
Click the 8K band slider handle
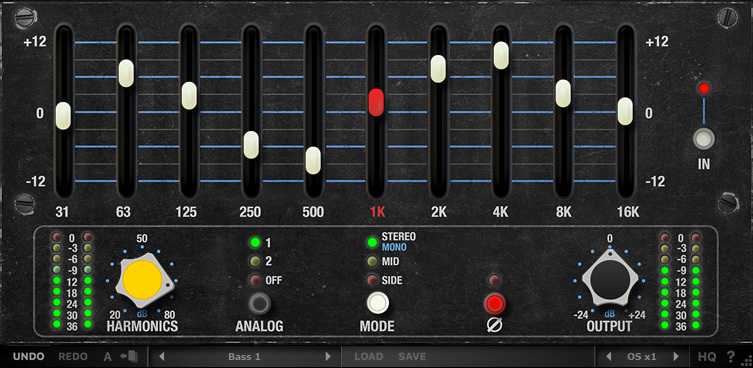[563, 93]
